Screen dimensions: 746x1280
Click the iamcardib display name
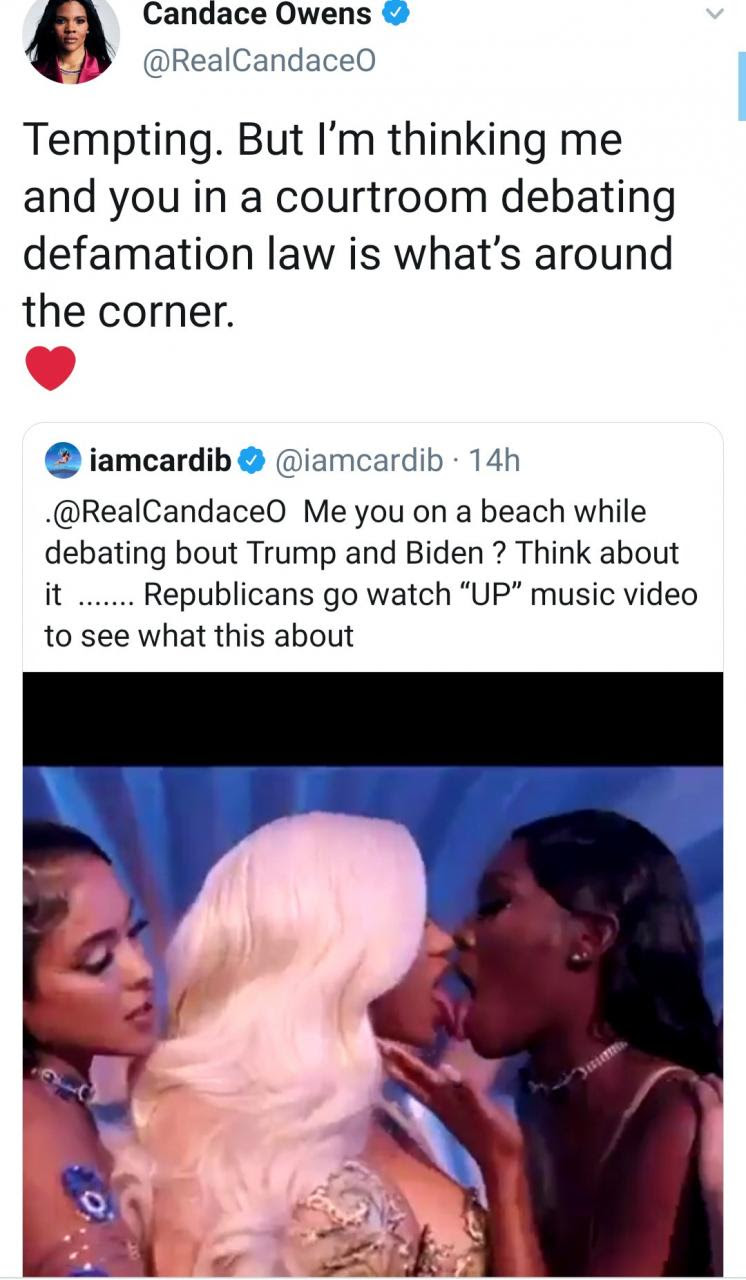tap(161, 460)
